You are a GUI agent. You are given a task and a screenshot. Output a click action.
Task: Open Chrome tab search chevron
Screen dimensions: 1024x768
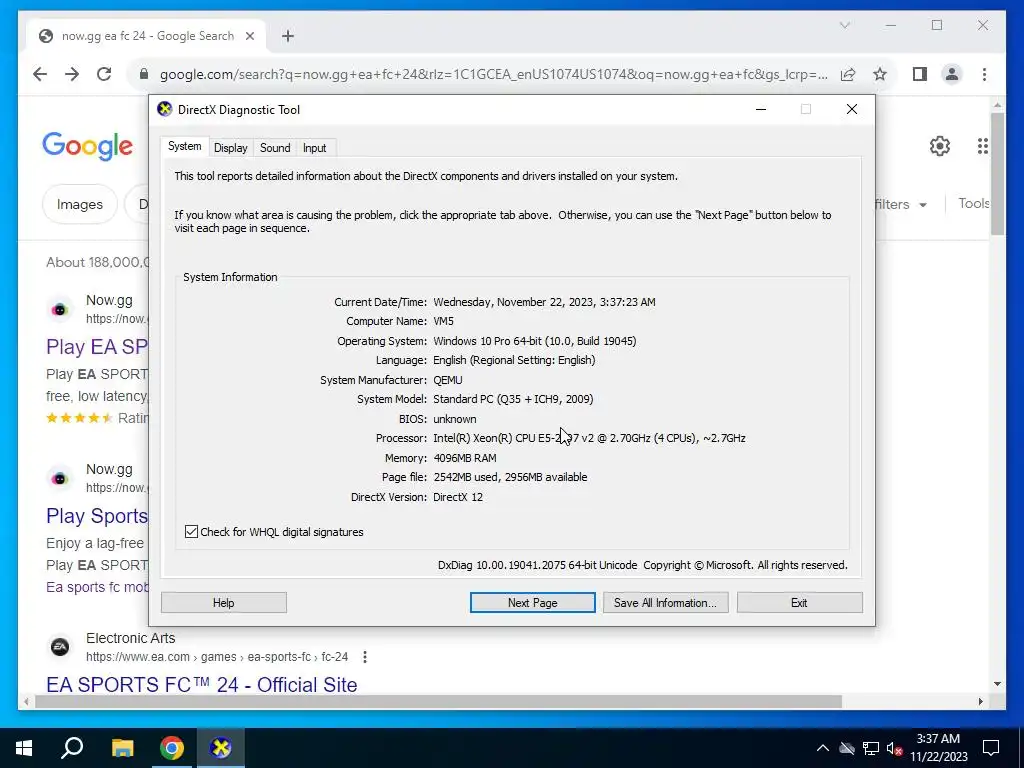(844, 25)
